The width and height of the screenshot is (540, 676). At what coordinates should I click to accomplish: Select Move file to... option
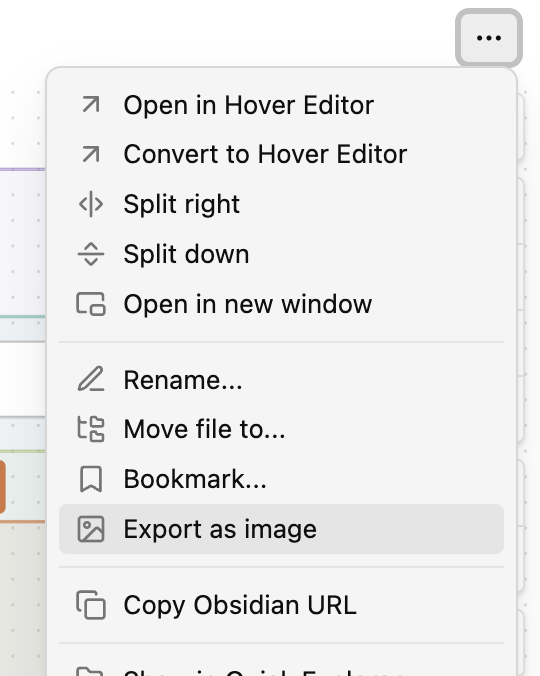tap(281, 429)
